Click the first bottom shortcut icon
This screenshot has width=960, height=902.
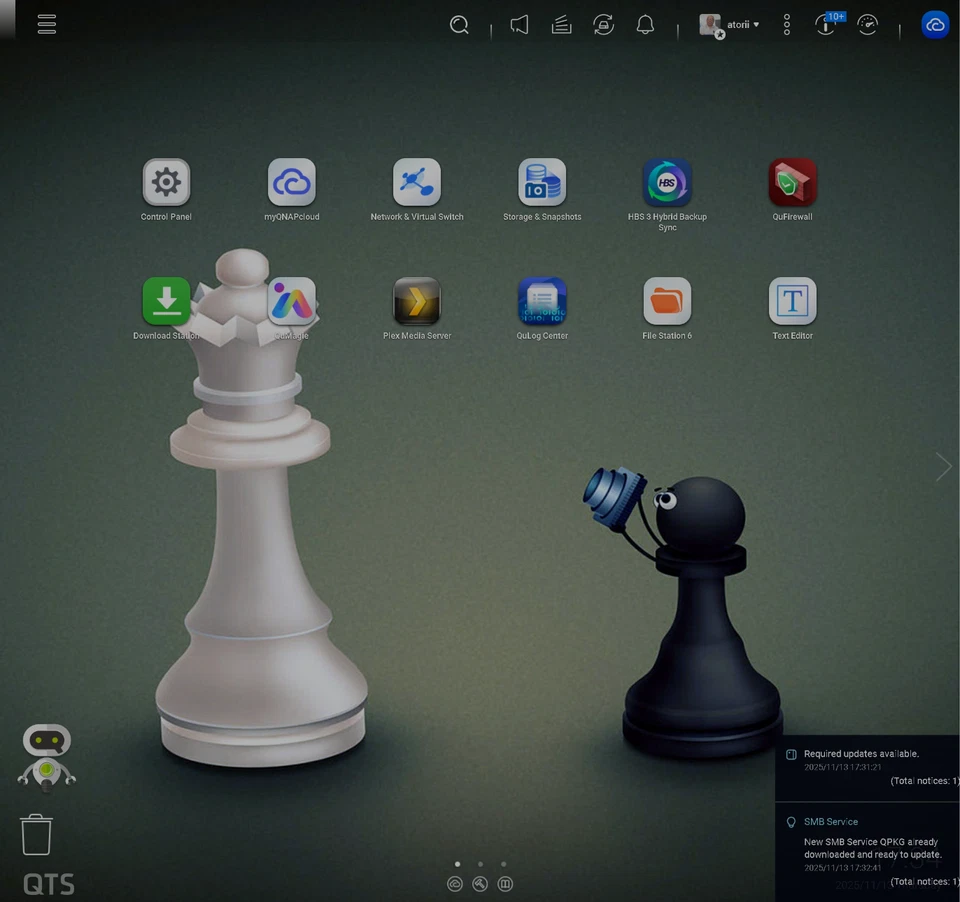pyautogui.click(x=455, y=884)
